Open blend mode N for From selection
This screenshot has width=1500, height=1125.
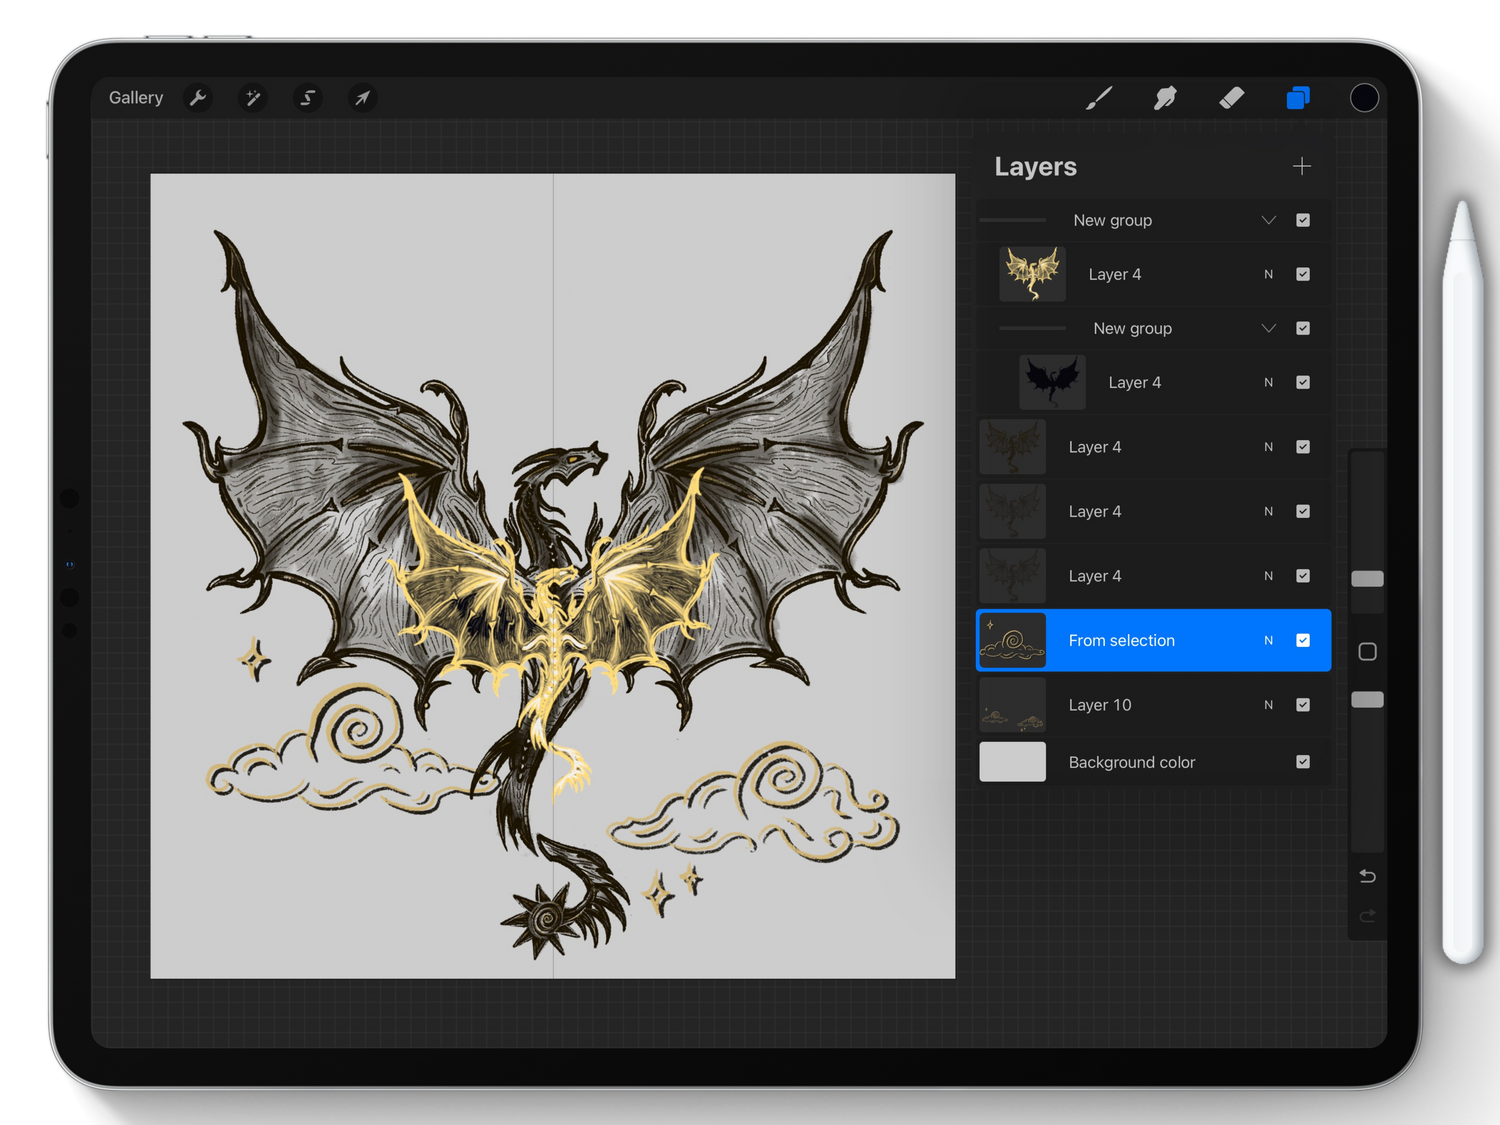point(1268,640)
